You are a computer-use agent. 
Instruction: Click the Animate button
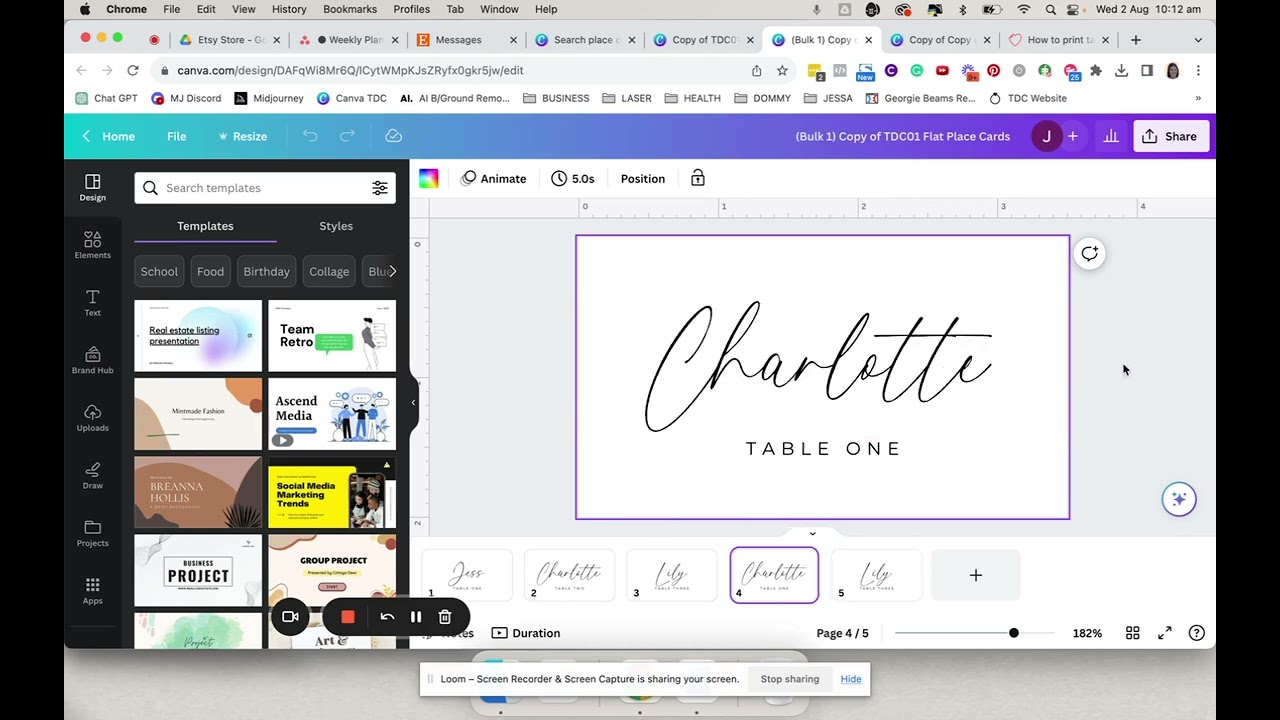[x=493, y=179]
